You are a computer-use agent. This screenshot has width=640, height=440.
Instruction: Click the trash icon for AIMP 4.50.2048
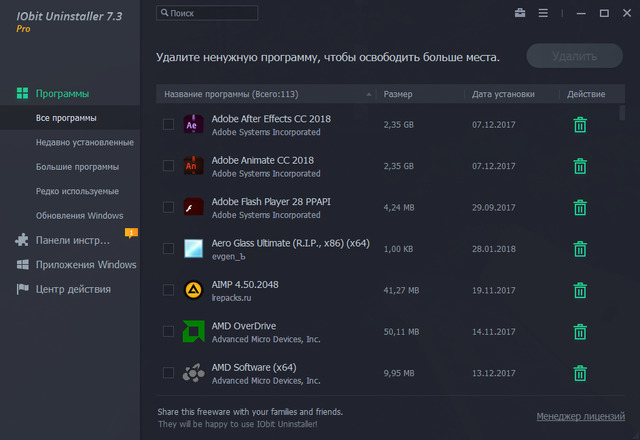coord(579,290)
